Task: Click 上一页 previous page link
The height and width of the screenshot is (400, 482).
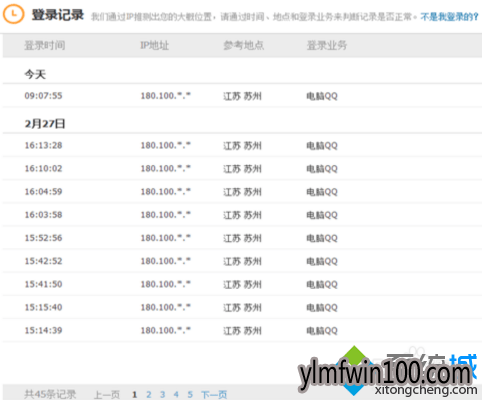Action: [107, 395]
